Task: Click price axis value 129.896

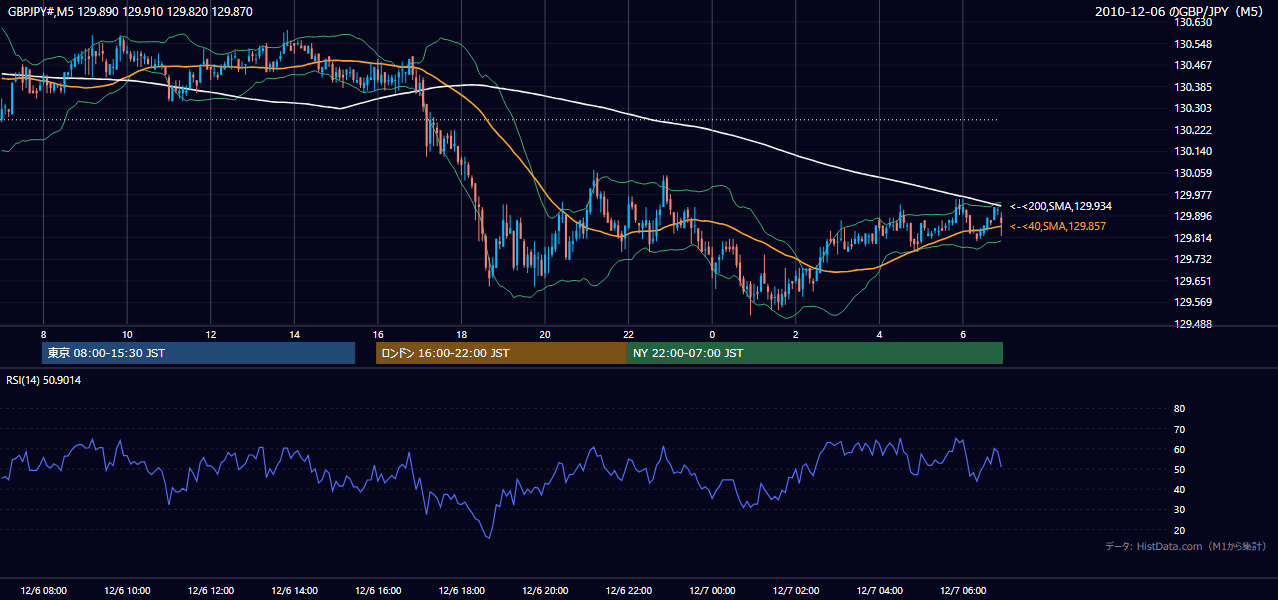Action: (1192, 216)
